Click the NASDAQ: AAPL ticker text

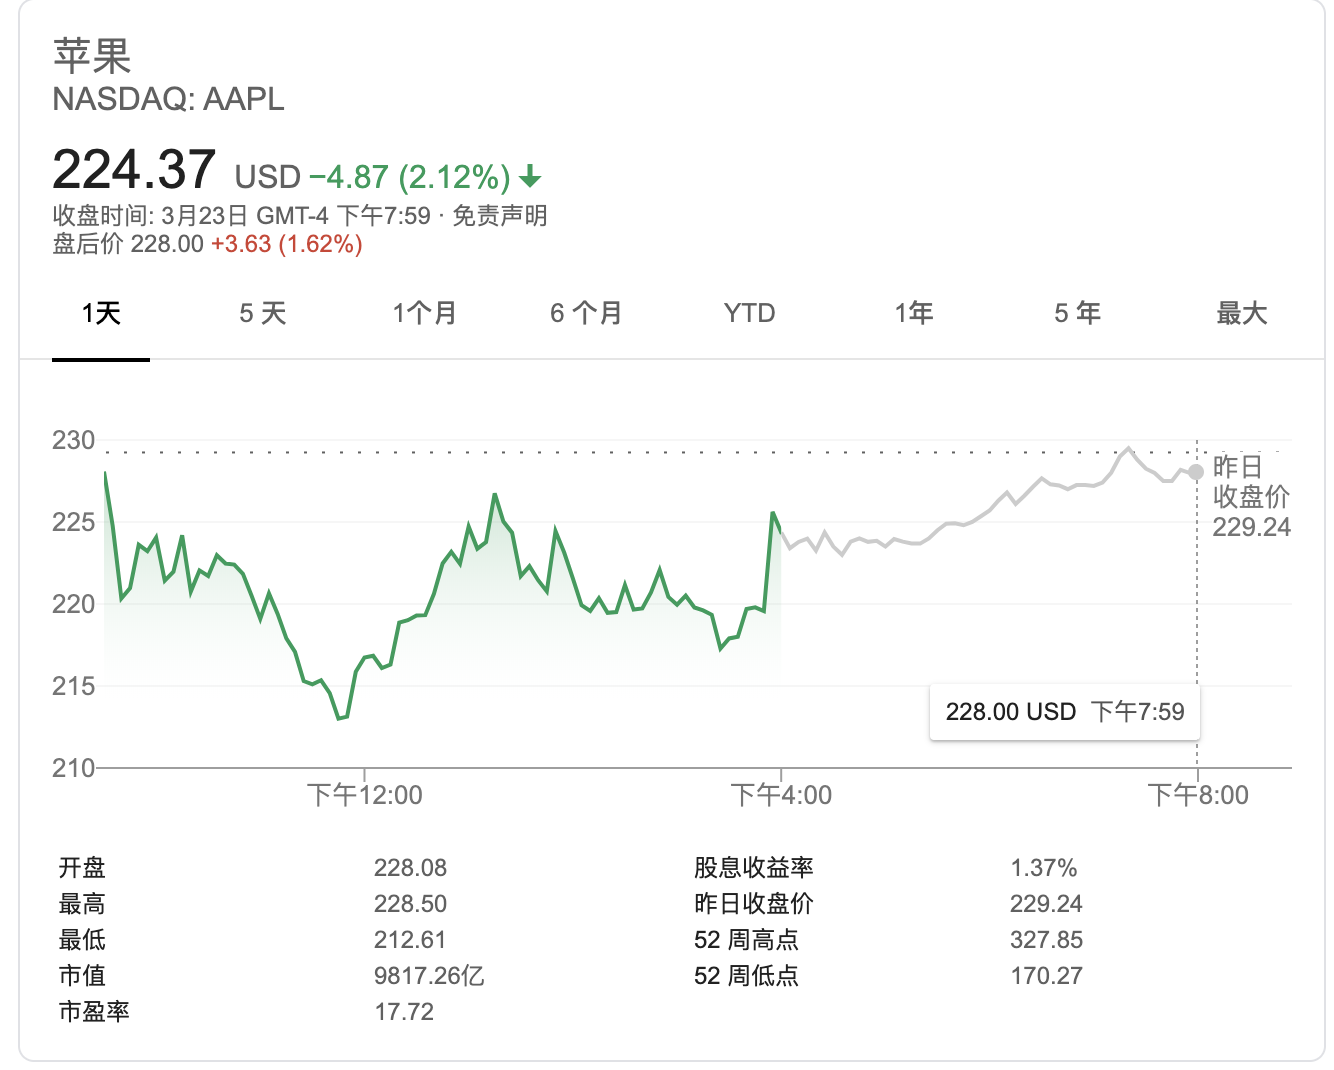(168, 99)
